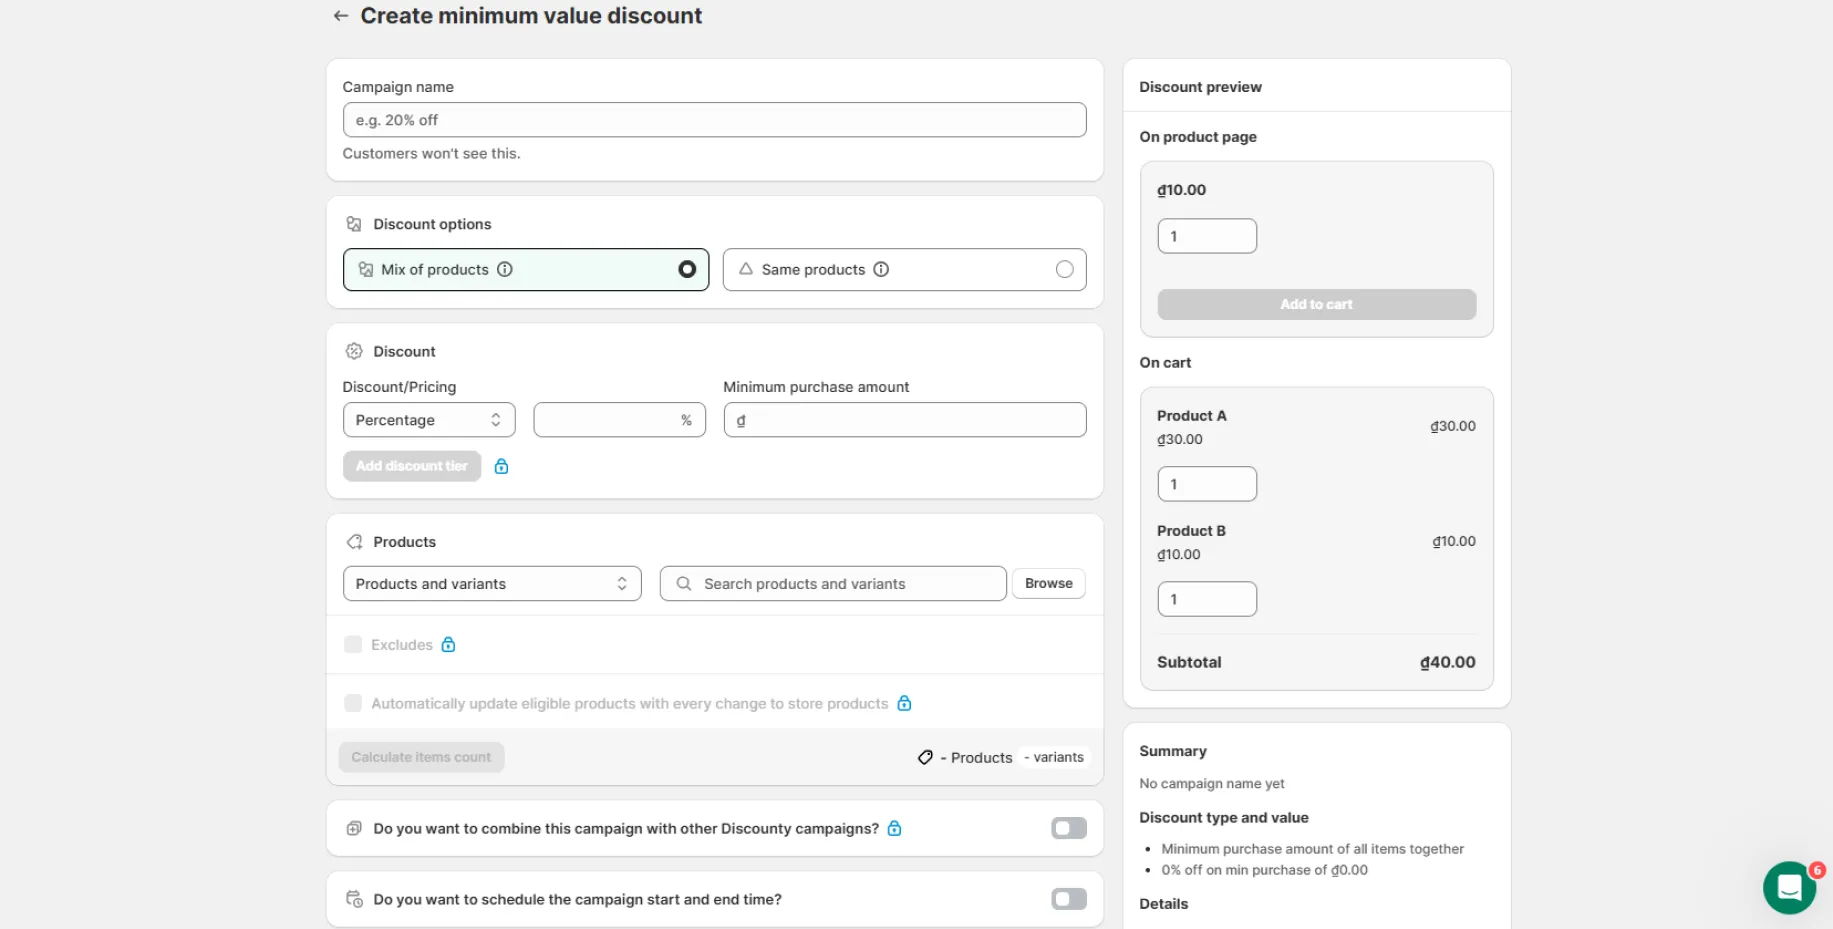Click the 0% off on min purchase text
This screenshot has width=1833, height=929.
pos(1264,870)
